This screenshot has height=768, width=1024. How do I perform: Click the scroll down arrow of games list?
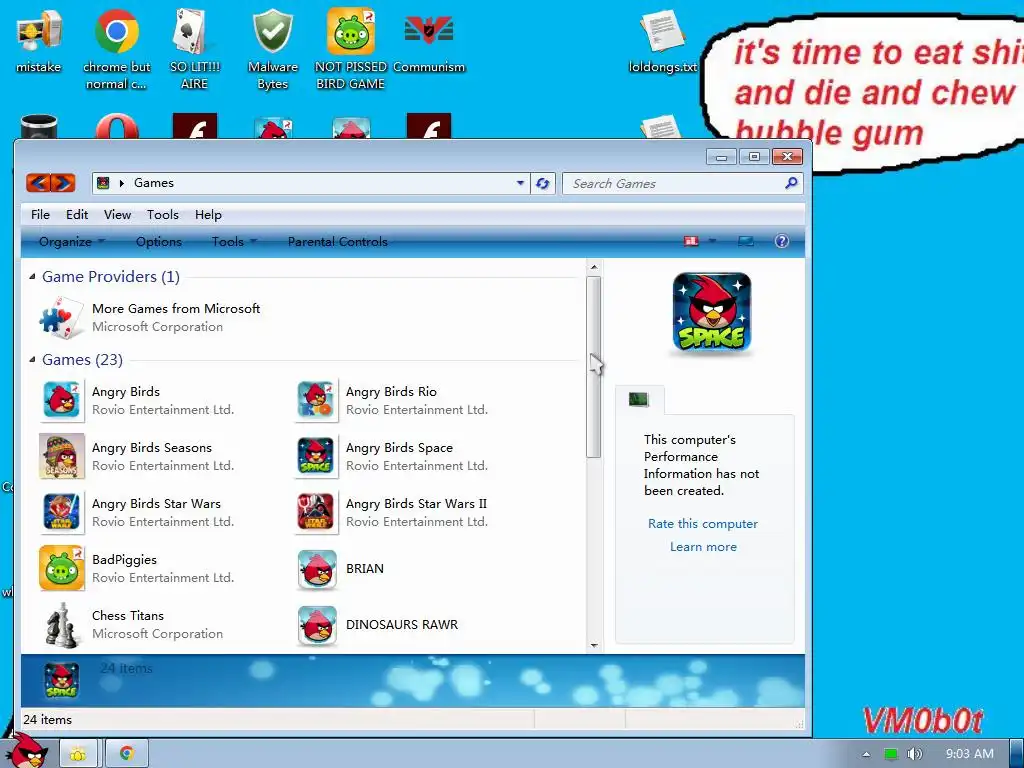[594, 645]
